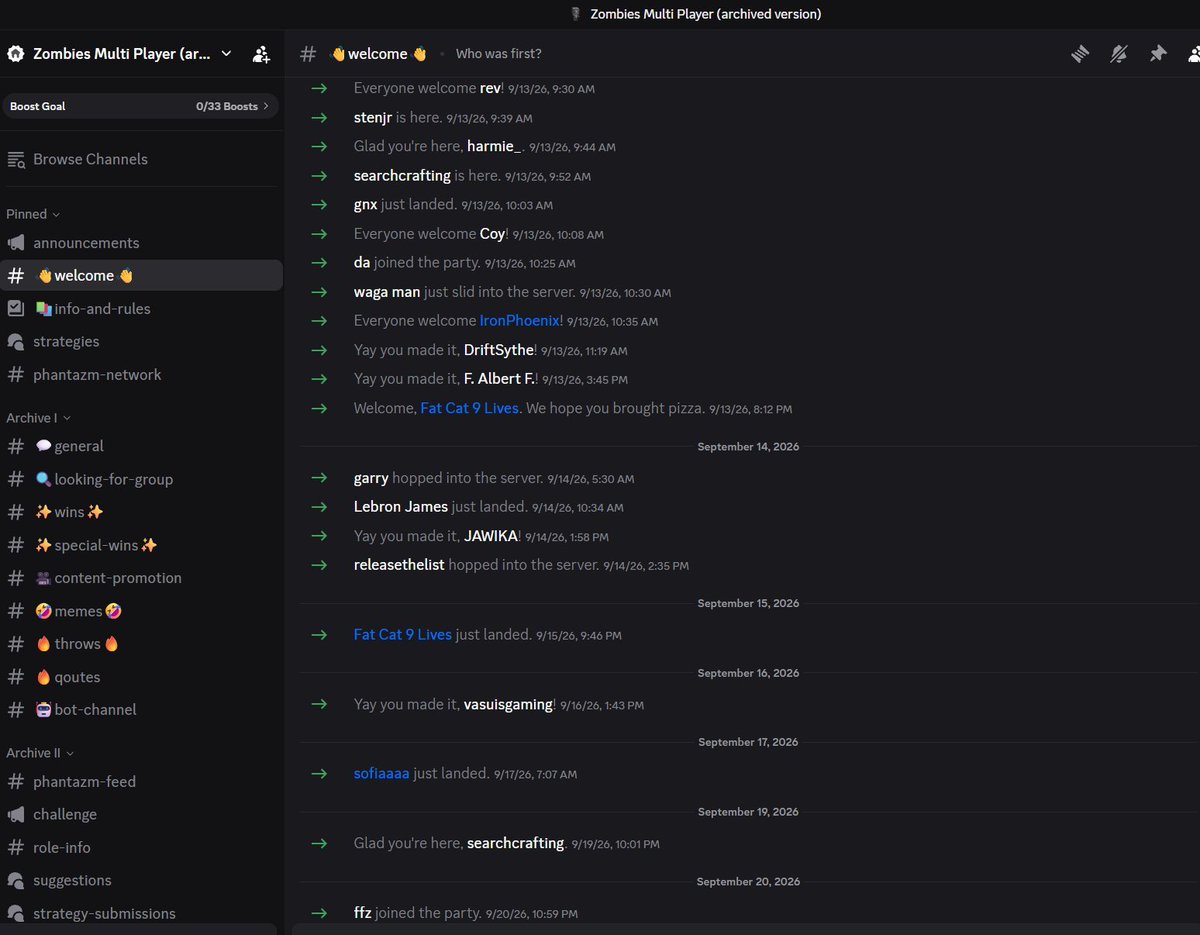Click username DriftSythe
The width and height of the screenshot is (1200, 935).
[499, 350]
